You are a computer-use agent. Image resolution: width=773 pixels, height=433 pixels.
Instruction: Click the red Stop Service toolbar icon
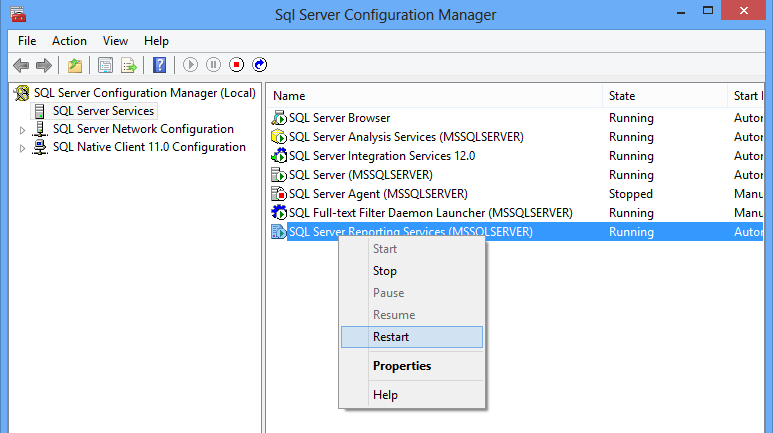click(x=237, y=65)
